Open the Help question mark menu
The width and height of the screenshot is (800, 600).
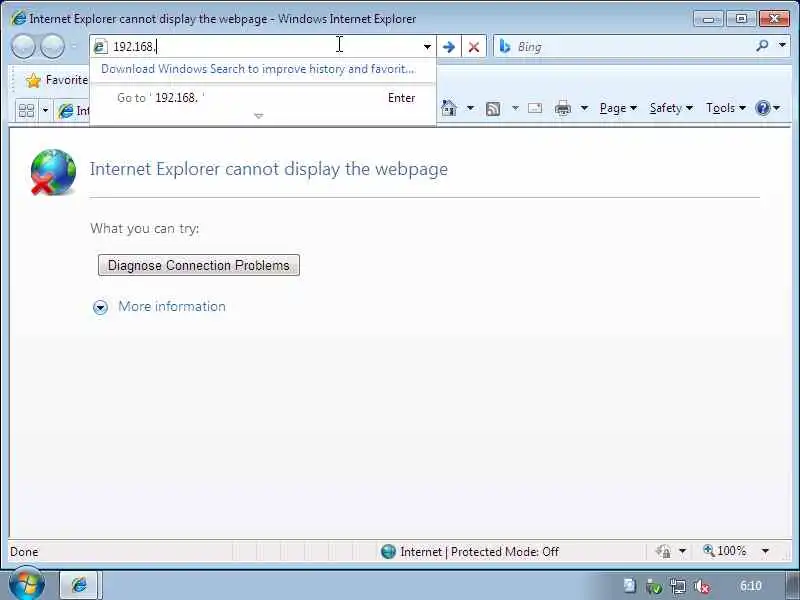[768, 108]
